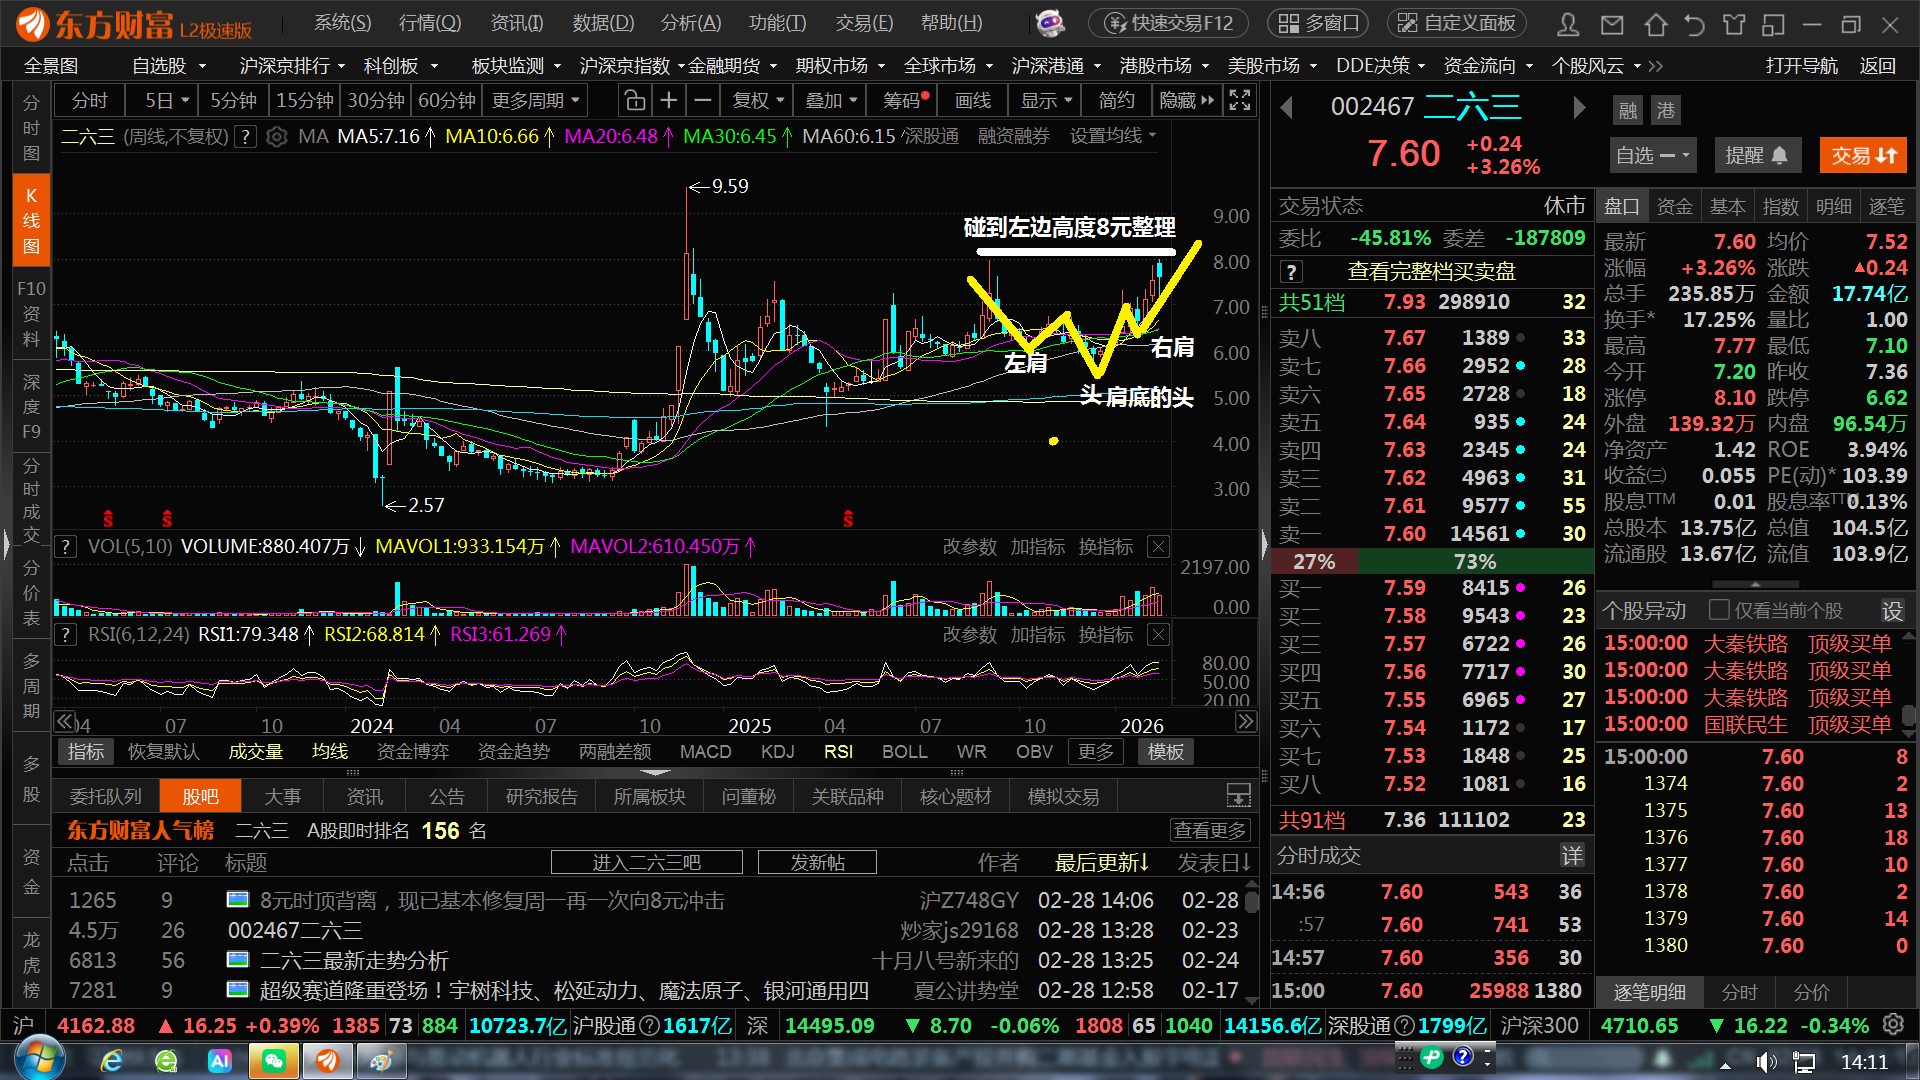Enter fullscreen chart with expand icon
Image resolution: width=1920 pixels, height=1080 pixels.
(x=1240, y=101)
